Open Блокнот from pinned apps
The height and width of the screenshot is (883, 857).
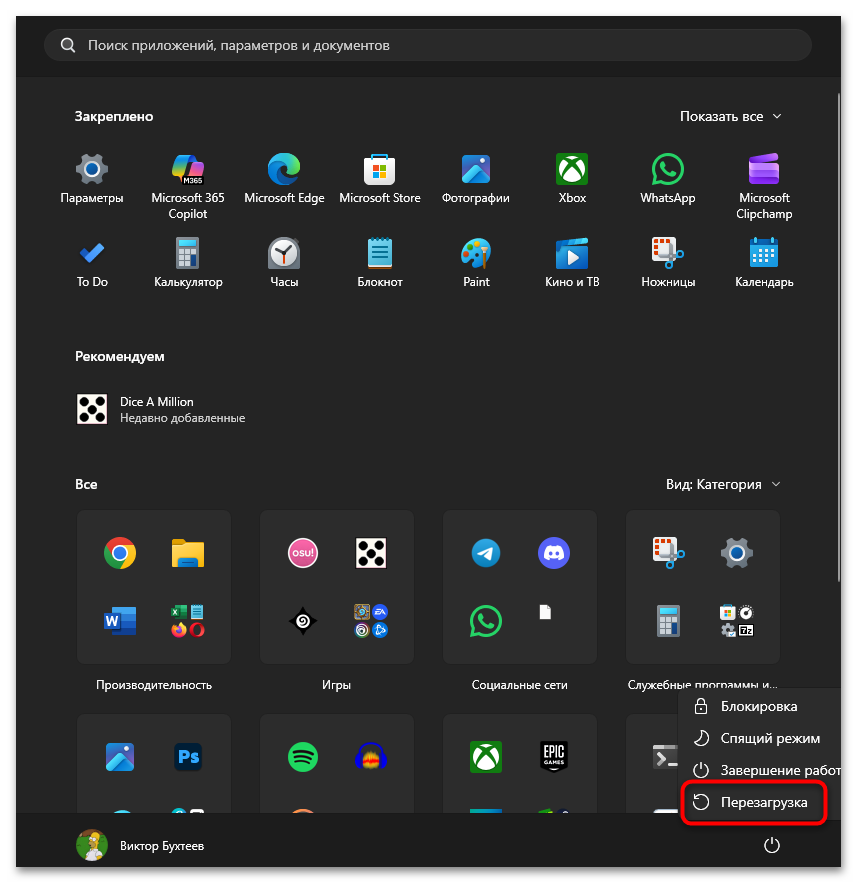click(380, 263)
